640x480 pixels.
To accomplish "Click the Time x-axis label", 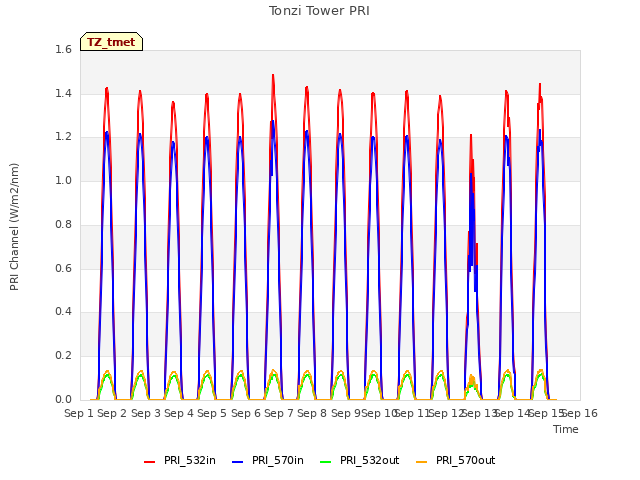I will [x=566, y=429].
